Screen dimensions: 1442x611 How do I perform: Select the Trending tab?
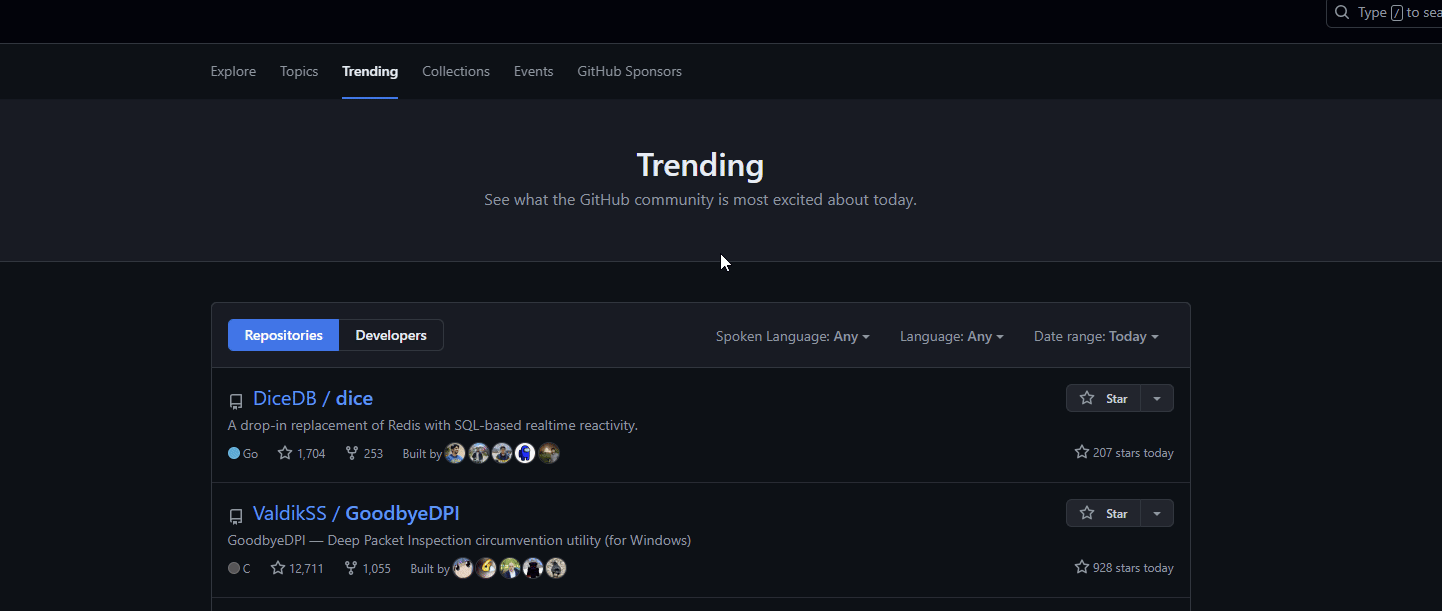(x=370, y=71)
